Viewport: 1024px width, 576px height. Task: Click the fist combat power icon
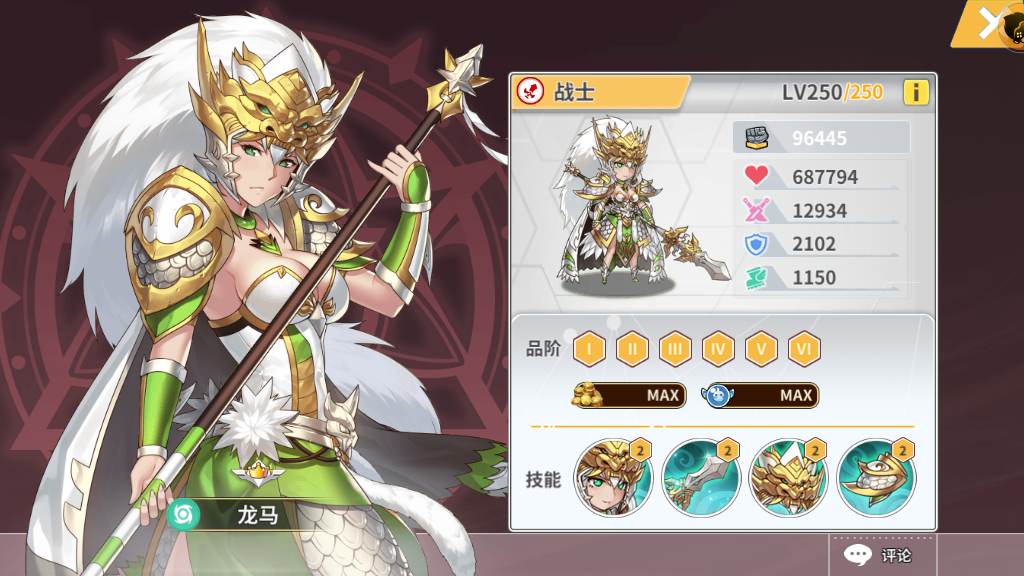tap(757, 138)
